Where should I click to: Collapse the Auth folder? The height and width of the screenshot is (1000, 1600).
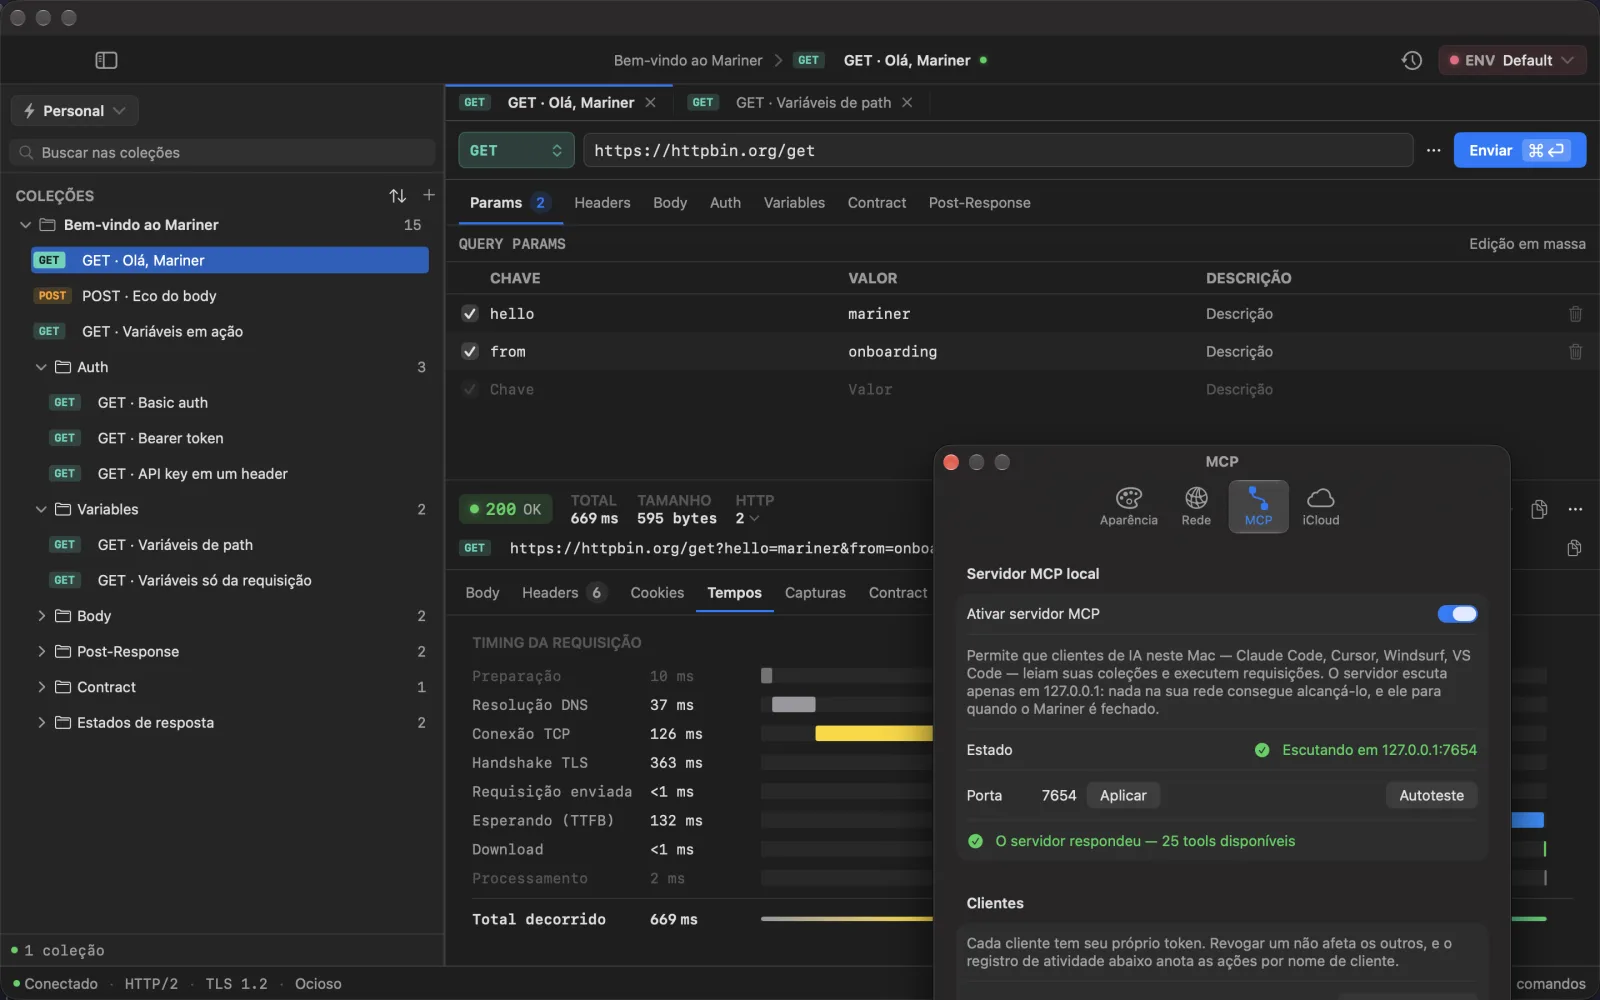point(41,367)
